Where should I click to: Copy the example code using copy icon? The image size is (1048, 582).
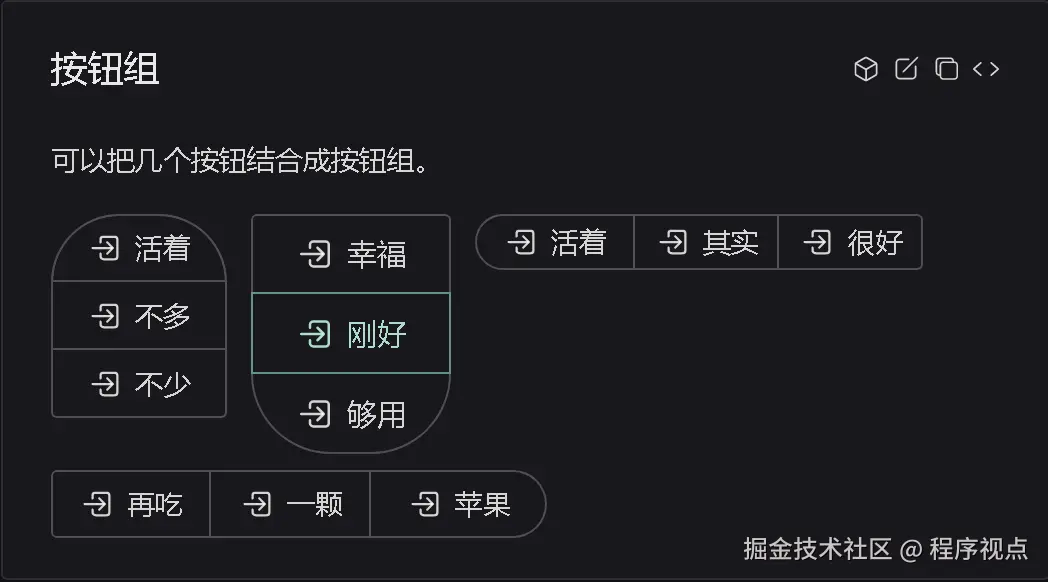[945, 69]
